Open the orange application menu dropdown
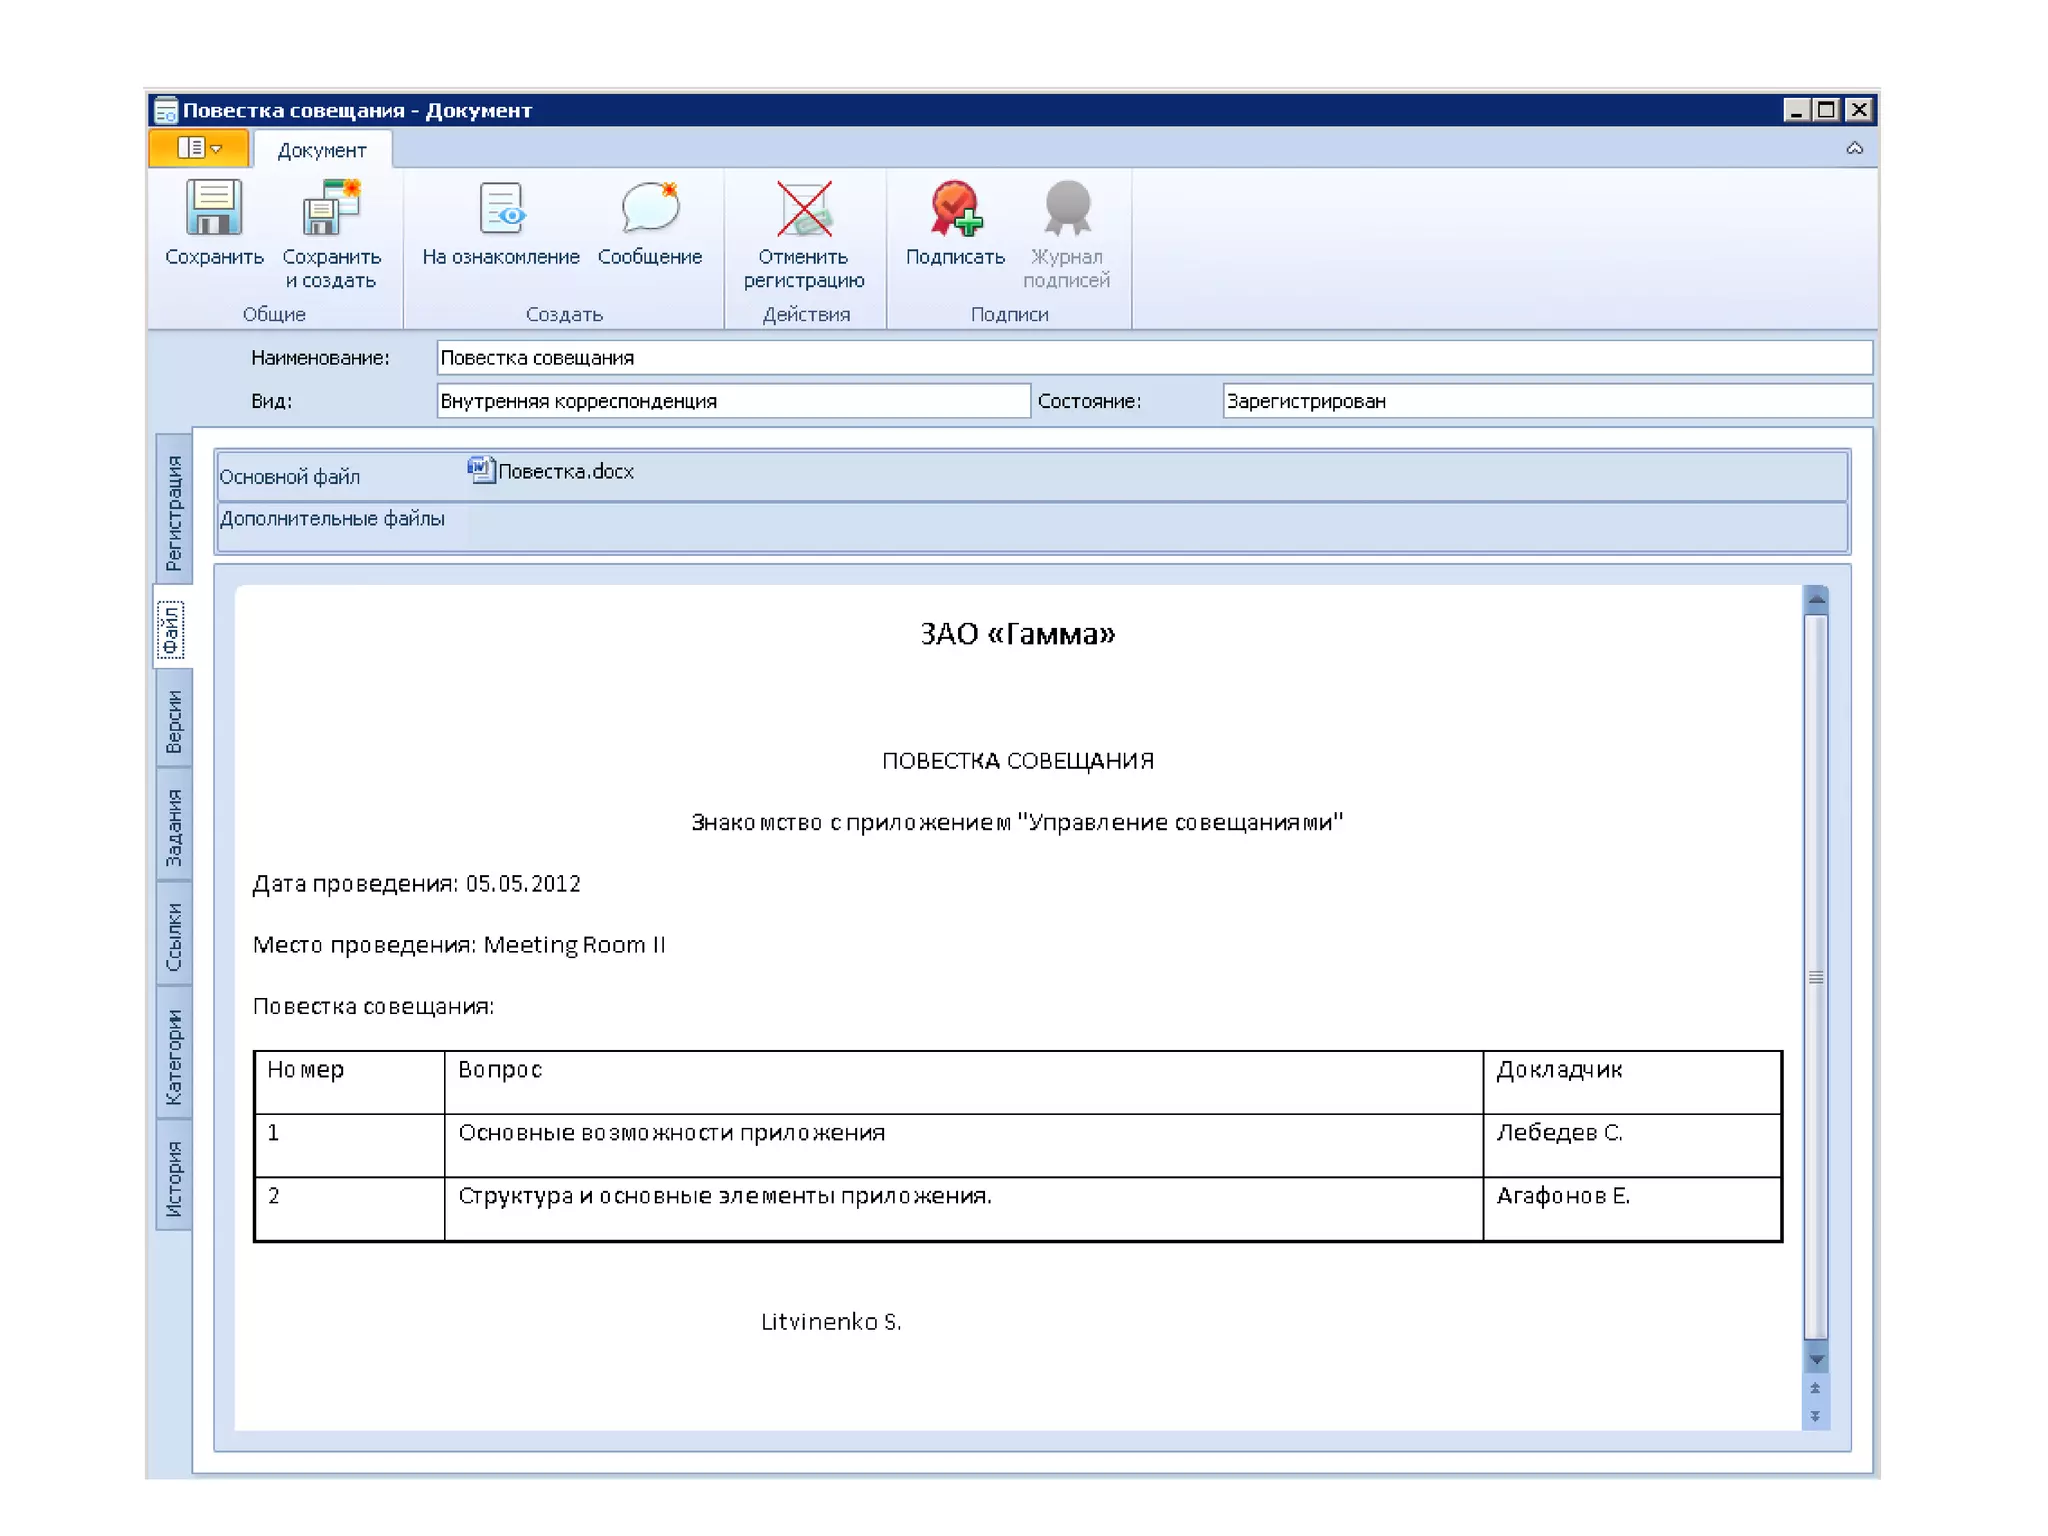 click(x=199, y=148)
